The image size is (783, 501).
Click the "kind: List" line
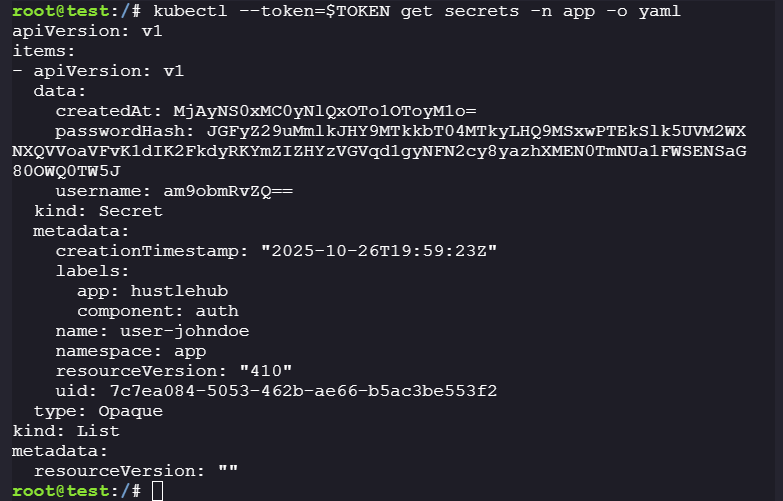point(66,430)
